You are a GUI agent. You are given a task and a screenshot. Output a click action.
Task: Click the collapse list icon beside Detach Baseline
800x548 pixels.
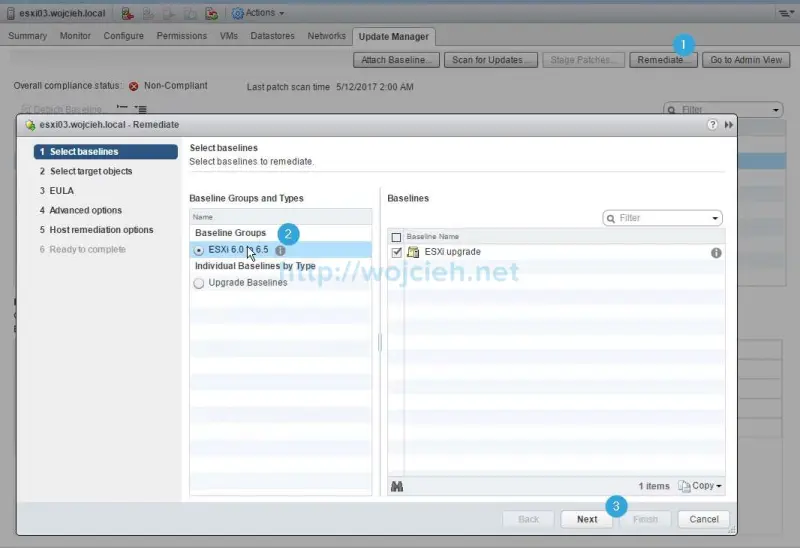122,108
